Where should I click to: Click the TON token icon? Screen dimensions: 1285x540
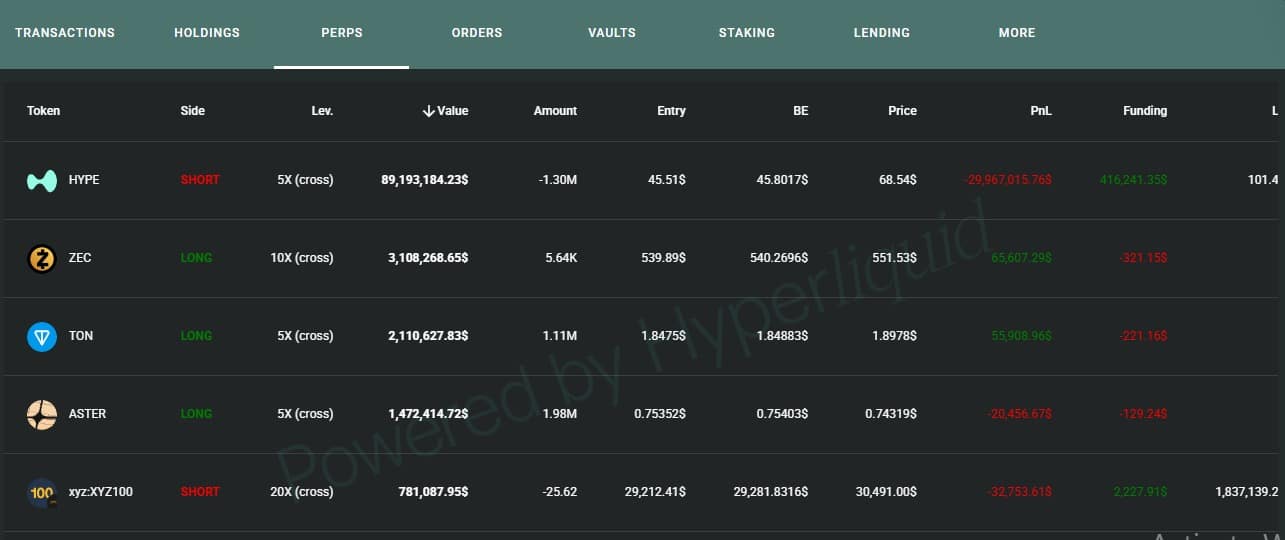[42, 337]
